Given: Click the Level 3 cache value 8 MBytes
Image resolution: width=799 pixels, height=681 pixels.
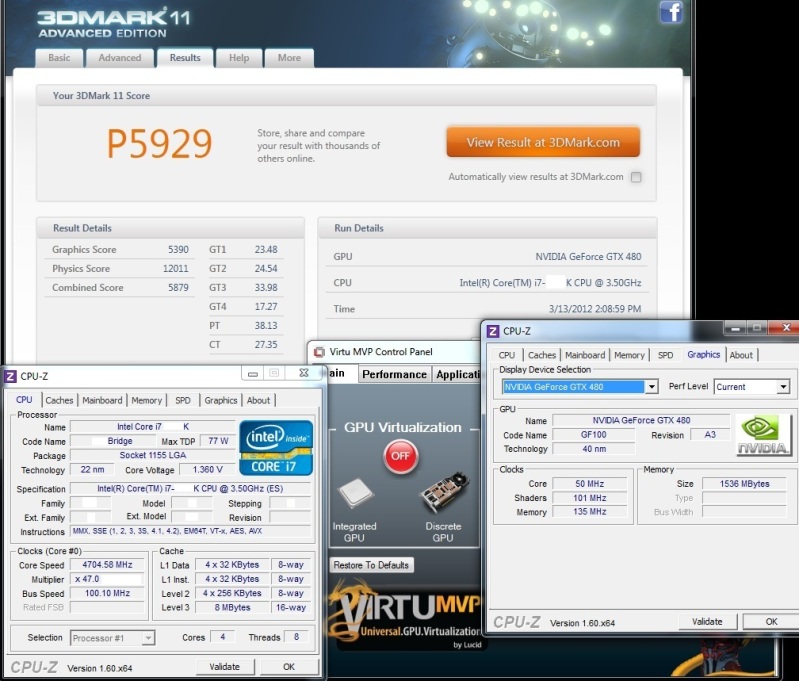Looking at the screenshot, I should tap(232, 608).
